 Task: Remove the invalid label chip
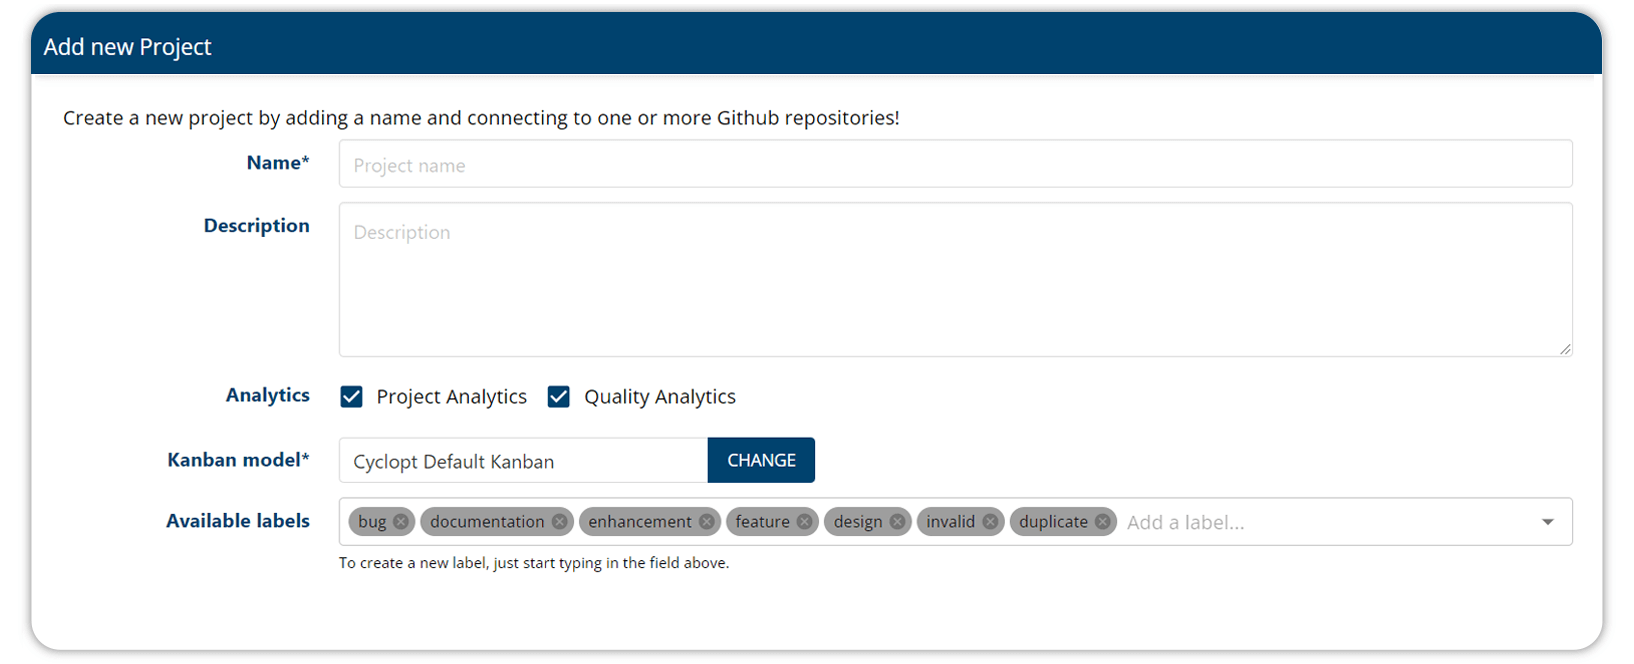pyautogui.click(x=990, y=522)
